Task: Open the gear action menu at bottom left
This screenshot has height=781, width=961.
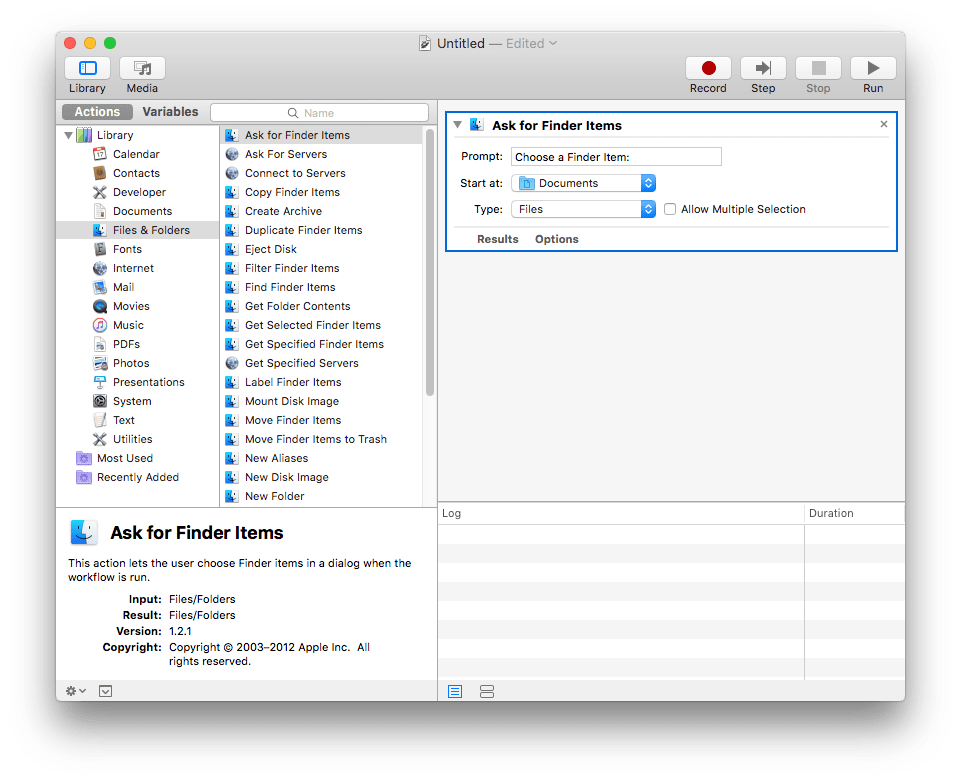Action: pos(75,691)
